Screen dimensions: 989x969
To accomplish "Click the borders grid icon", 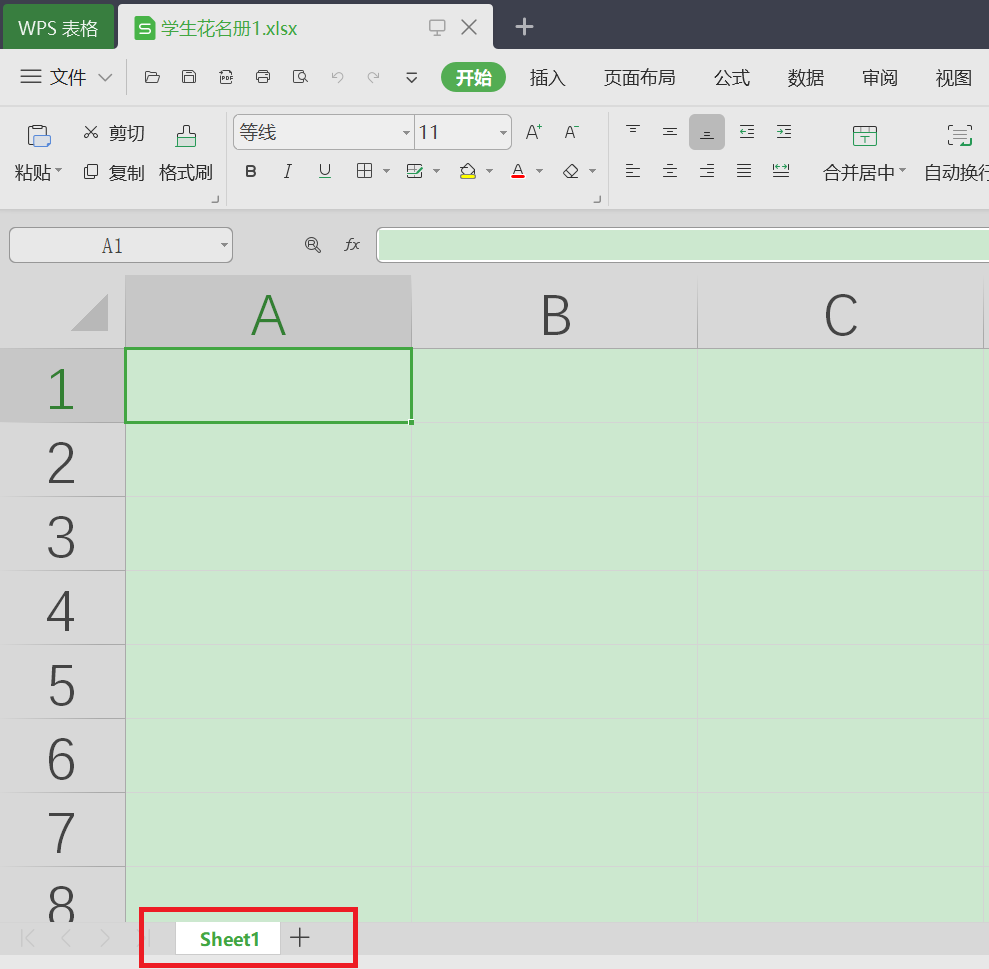I will (x=365, y=170).
